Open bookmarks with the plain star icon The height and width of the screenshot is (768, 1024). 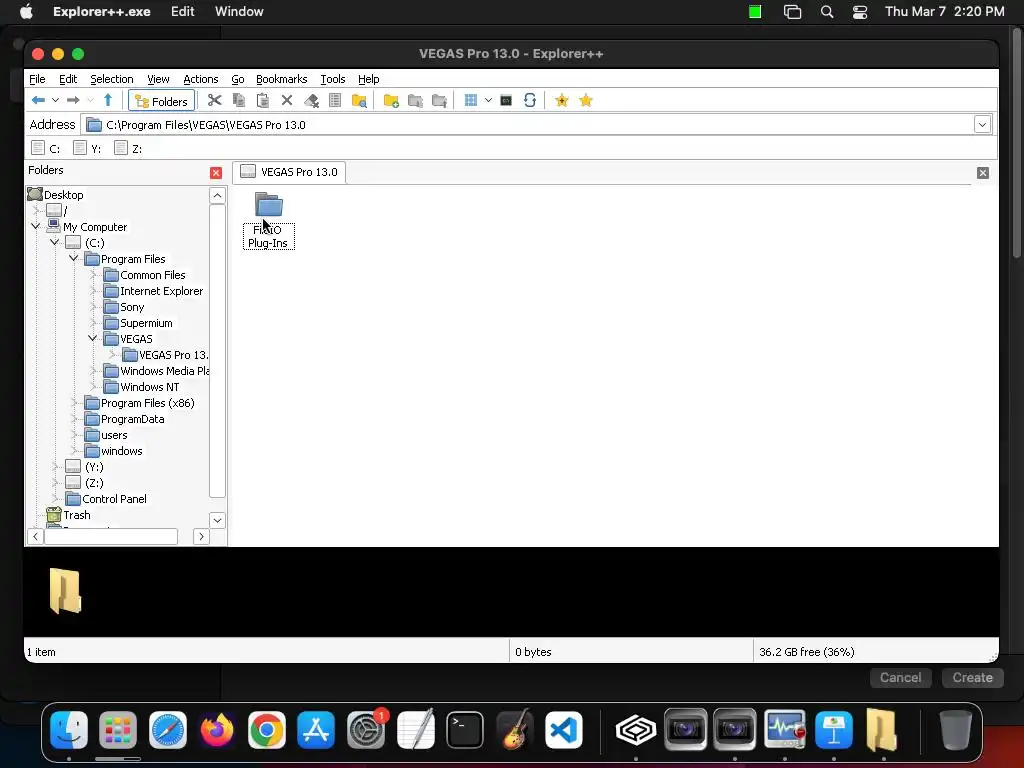pos(586,101)
